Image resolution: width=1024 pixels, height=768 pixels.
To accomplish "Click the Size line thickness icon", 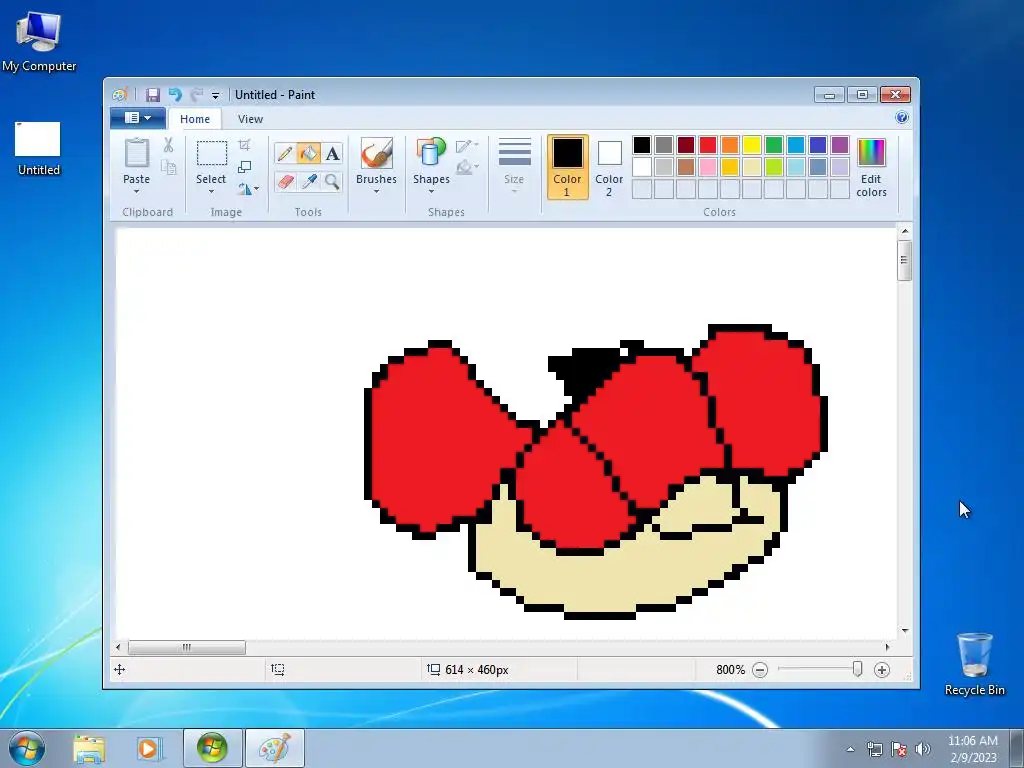I will click(x=515, y=153).
